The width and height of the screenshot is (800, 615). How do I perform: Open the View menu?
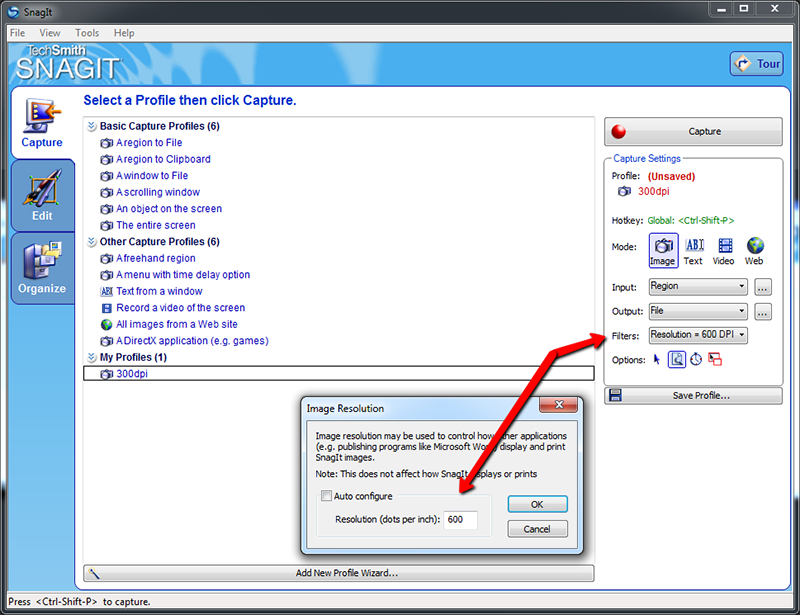click(49, 33)
